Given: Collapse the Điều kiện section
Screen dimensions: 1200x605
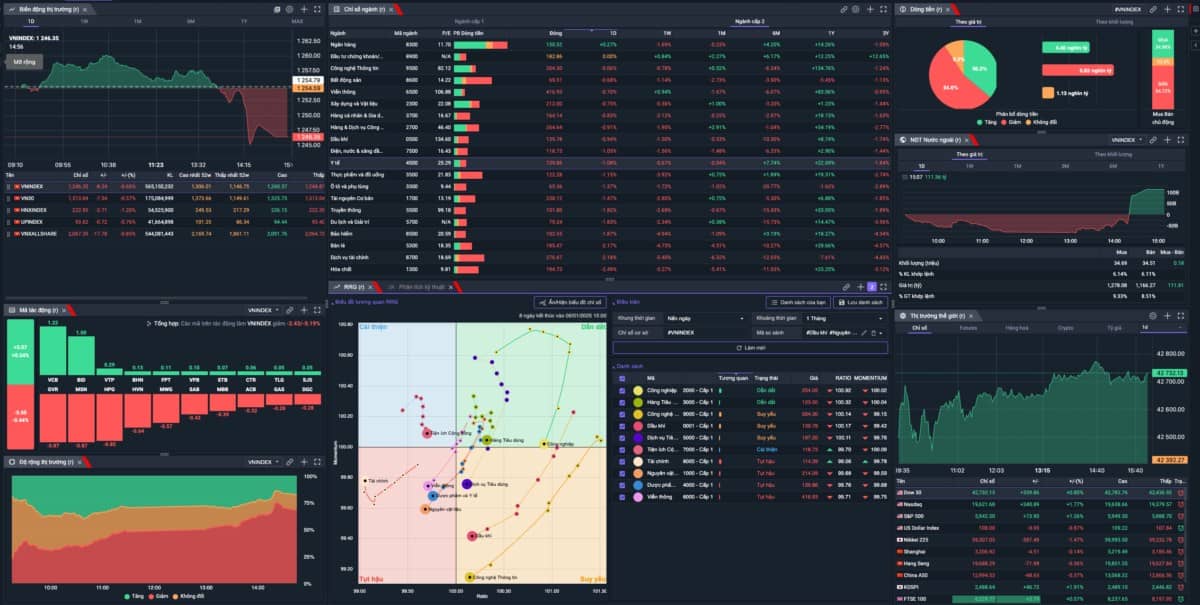Looking at the screenshot, I should click(x=627, y=302).
